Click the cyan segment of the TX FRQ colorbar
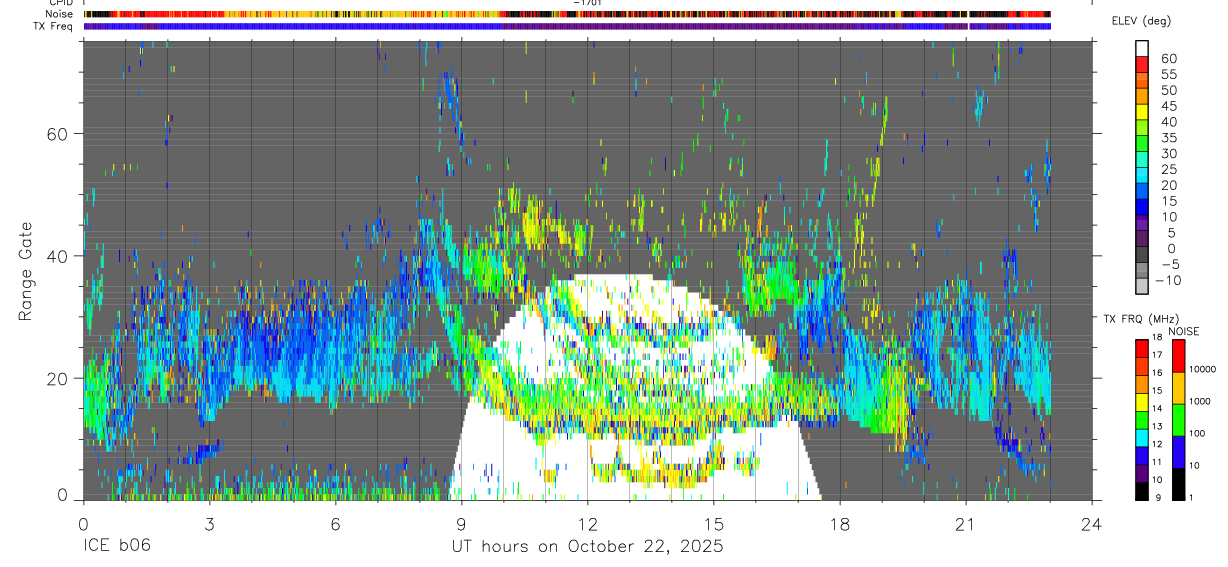The height and width of the screenshot is (567, 1228). [x=1141, y=438]
